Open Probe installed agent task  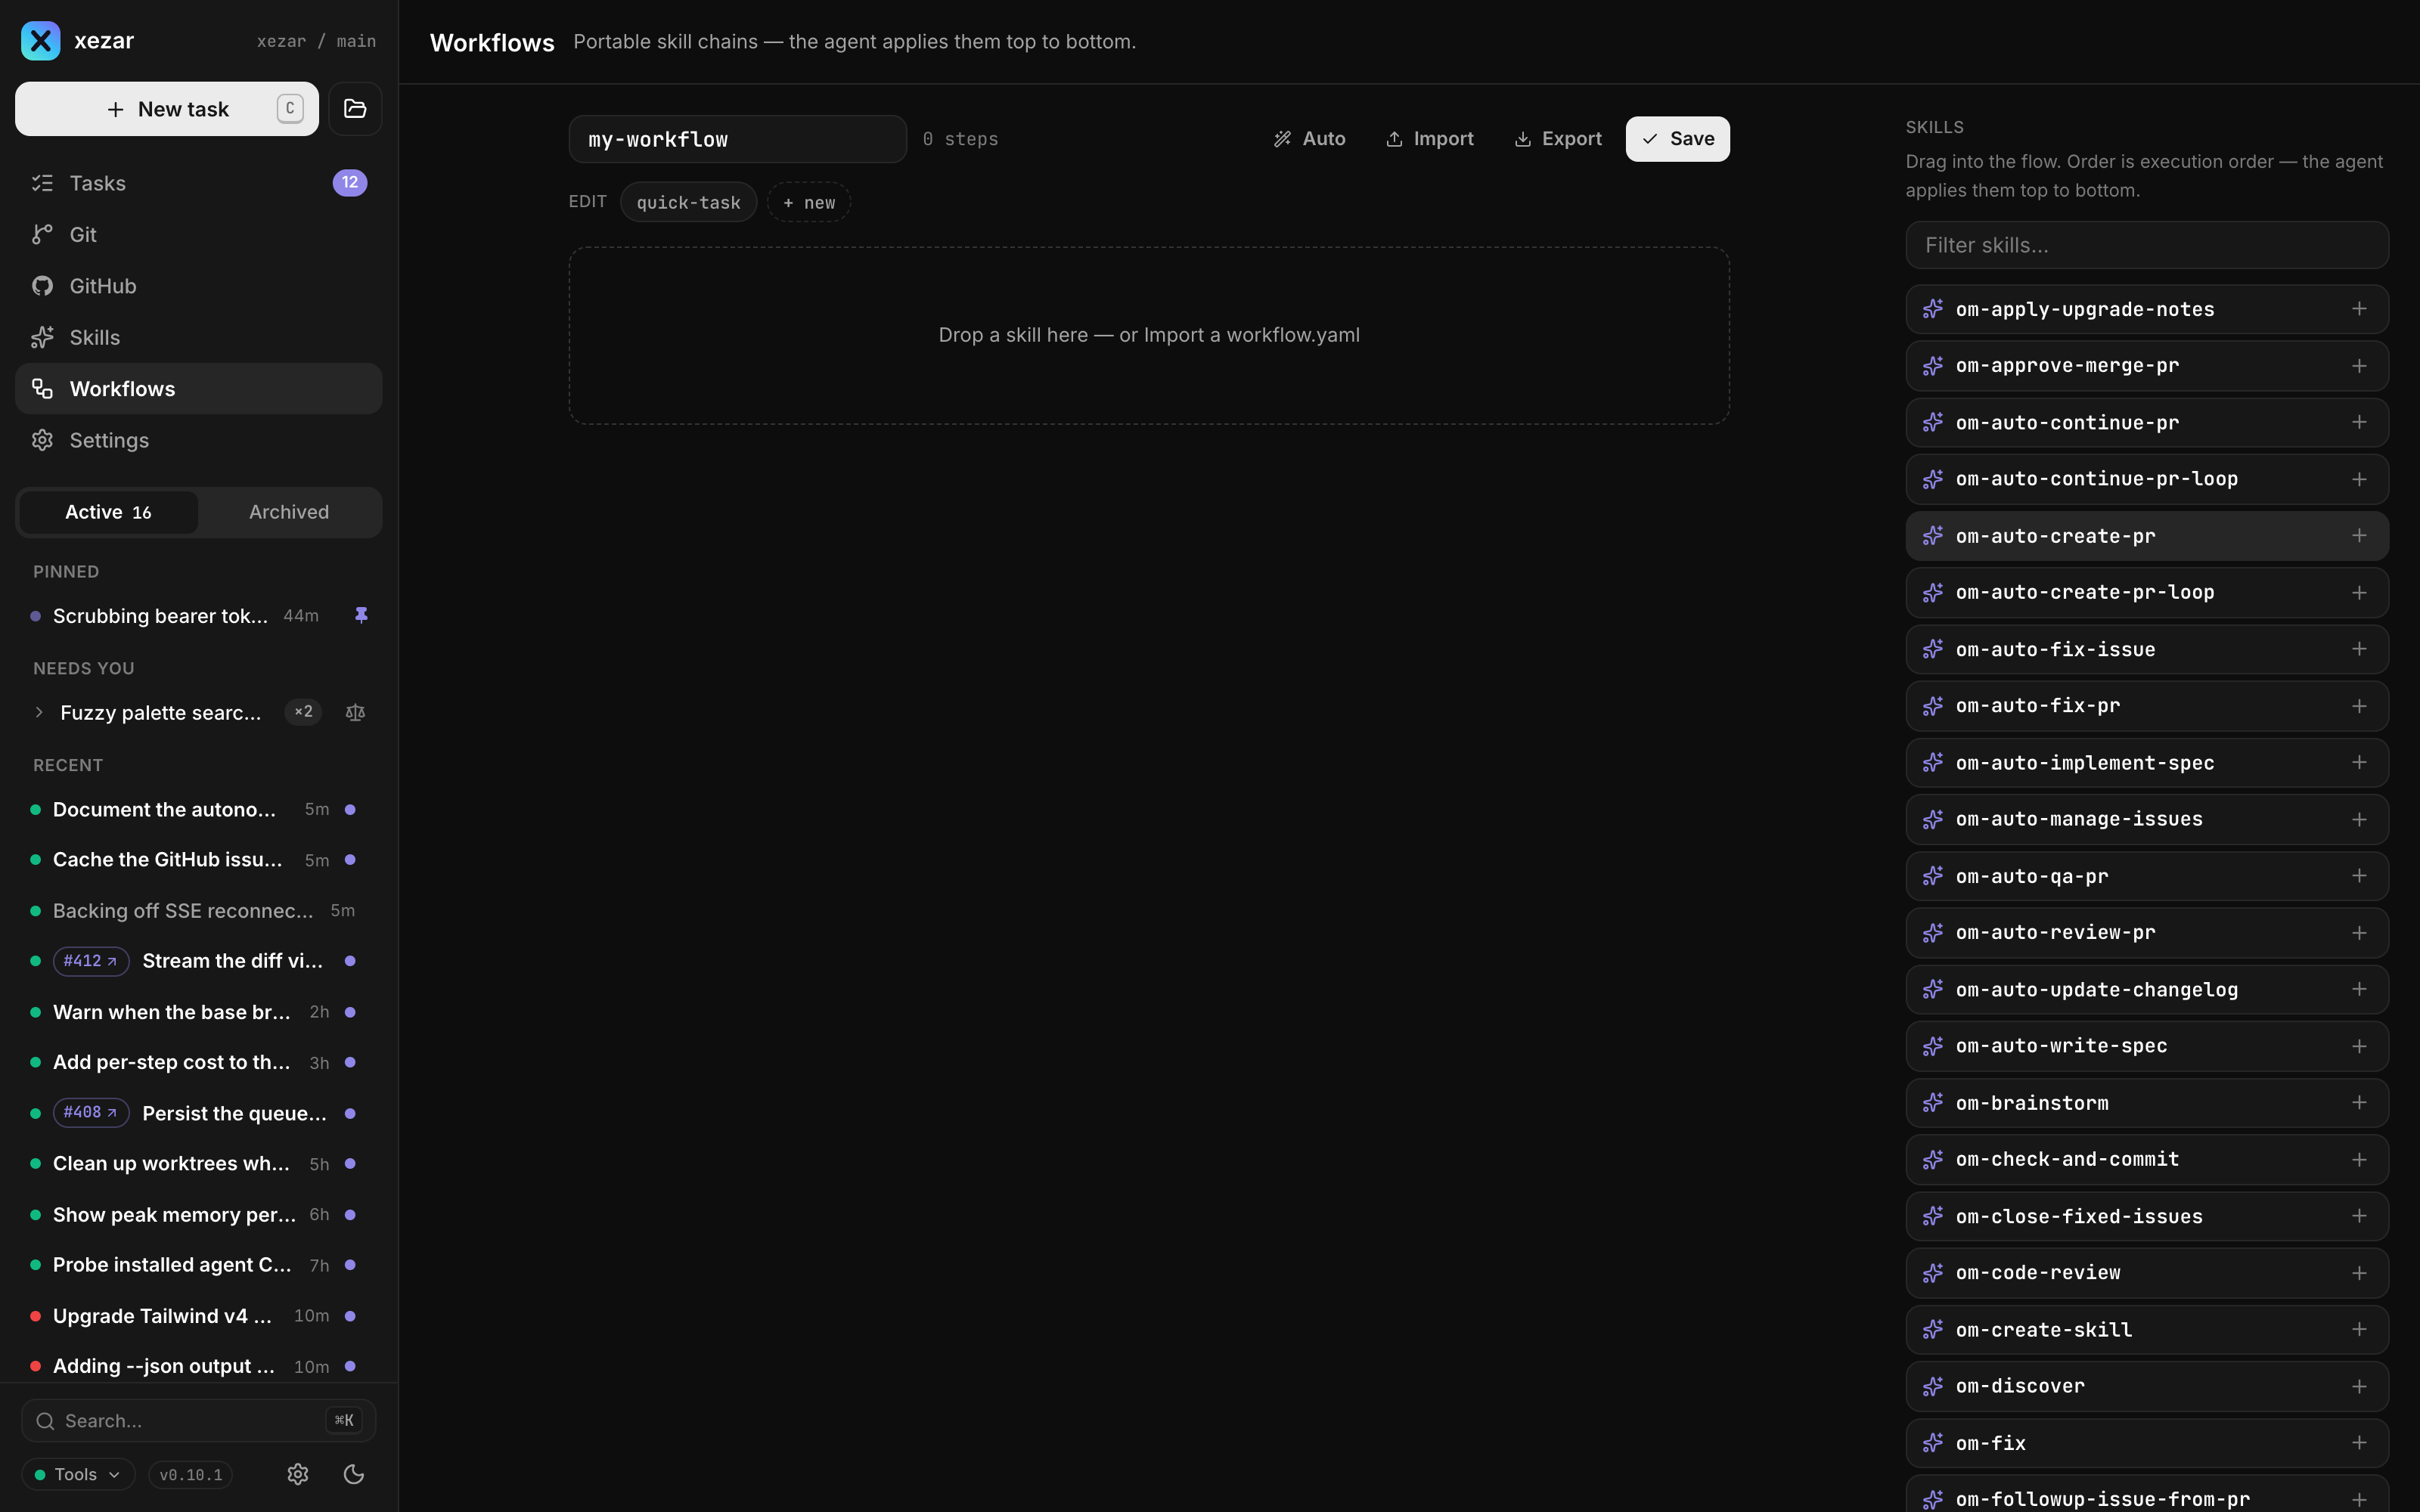198,1265
